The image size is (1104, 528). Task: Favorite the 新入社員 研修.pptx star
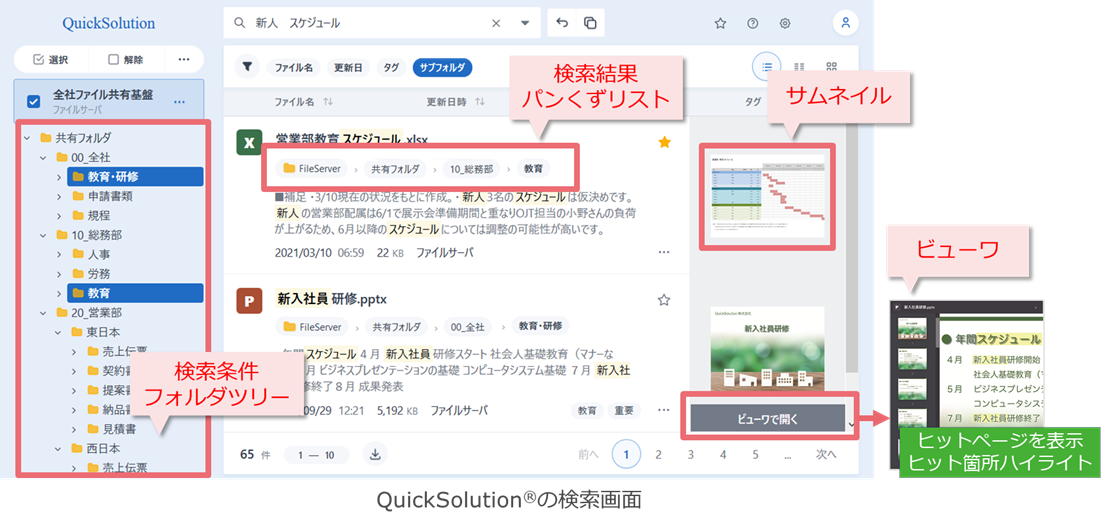point(663,300)
